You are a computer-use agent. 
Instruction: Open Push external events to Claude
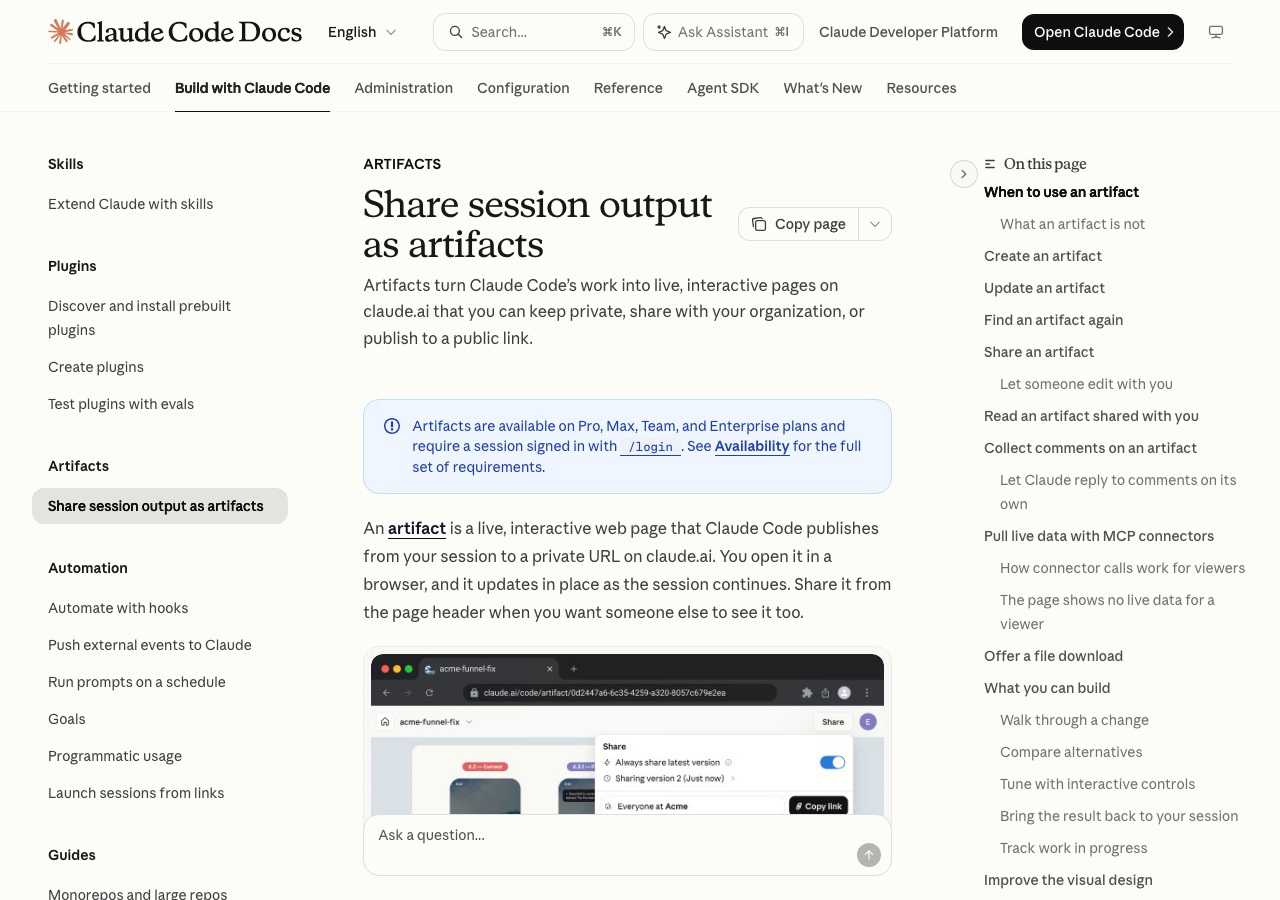tap(150, 645)
